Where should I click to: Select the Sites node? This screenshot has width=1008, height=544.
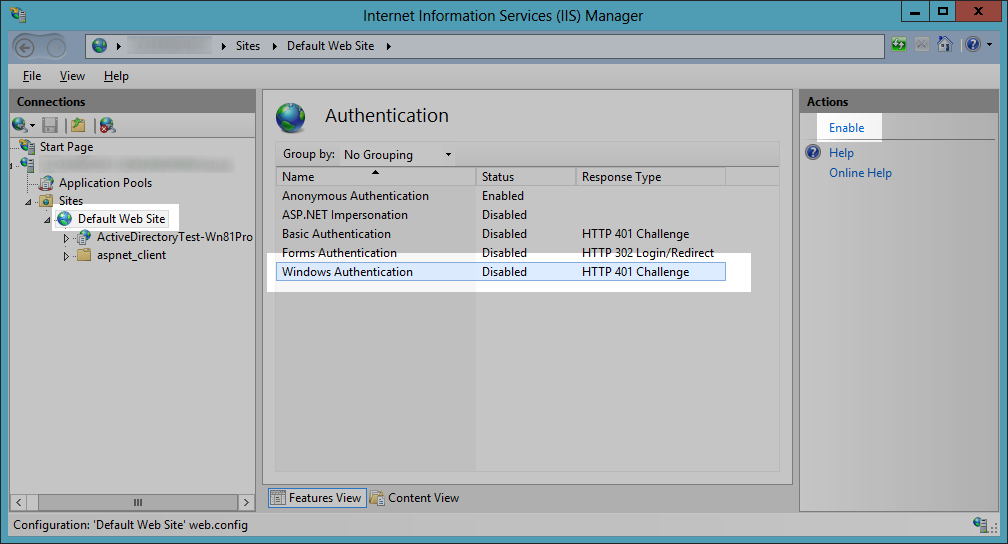pos(71,201)
